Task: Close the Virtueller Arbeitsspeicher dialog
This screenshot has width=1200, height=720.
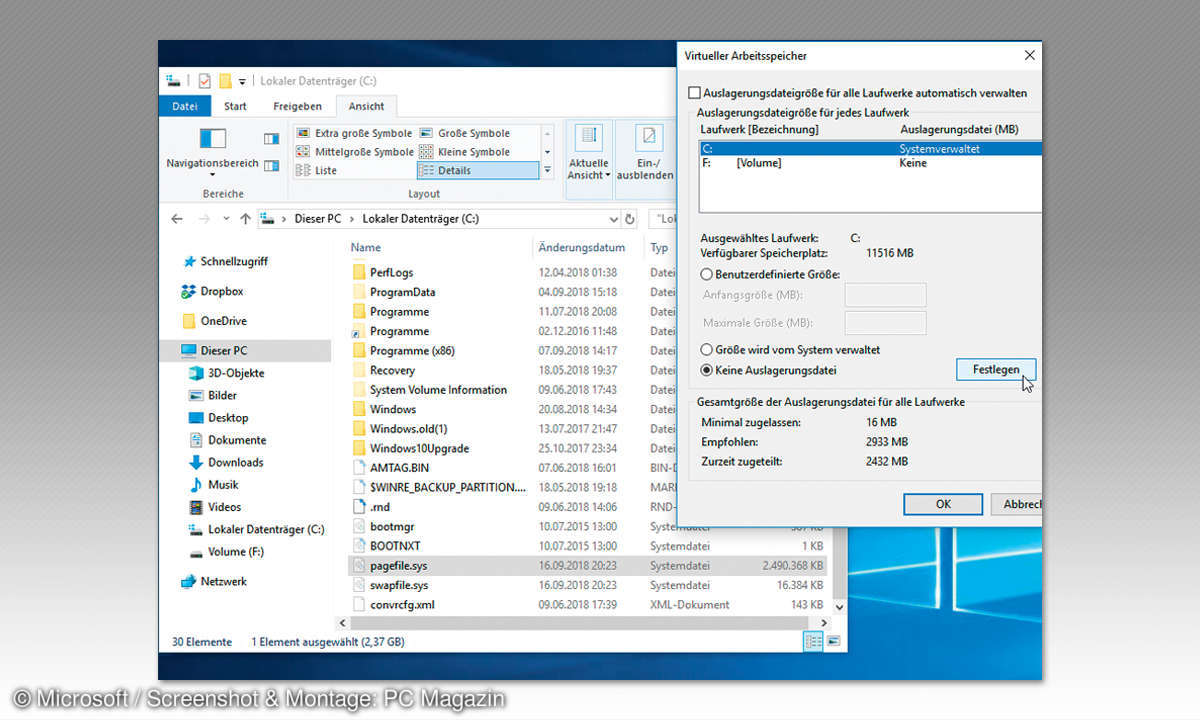Action: [1029, 56]
